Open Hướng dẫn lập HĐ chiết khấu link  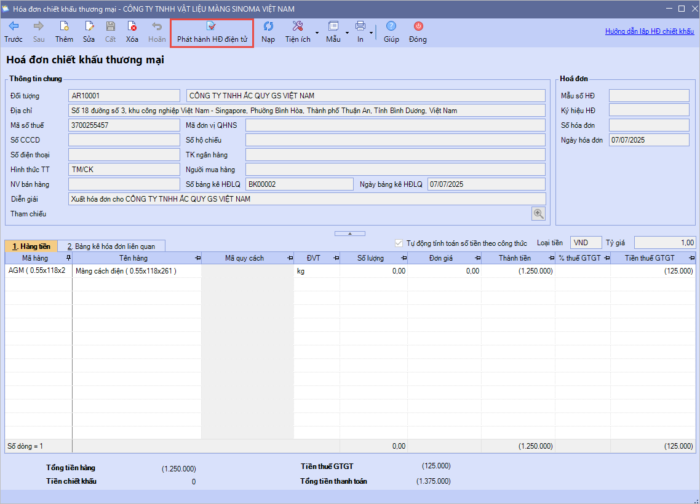pos(650,31)
